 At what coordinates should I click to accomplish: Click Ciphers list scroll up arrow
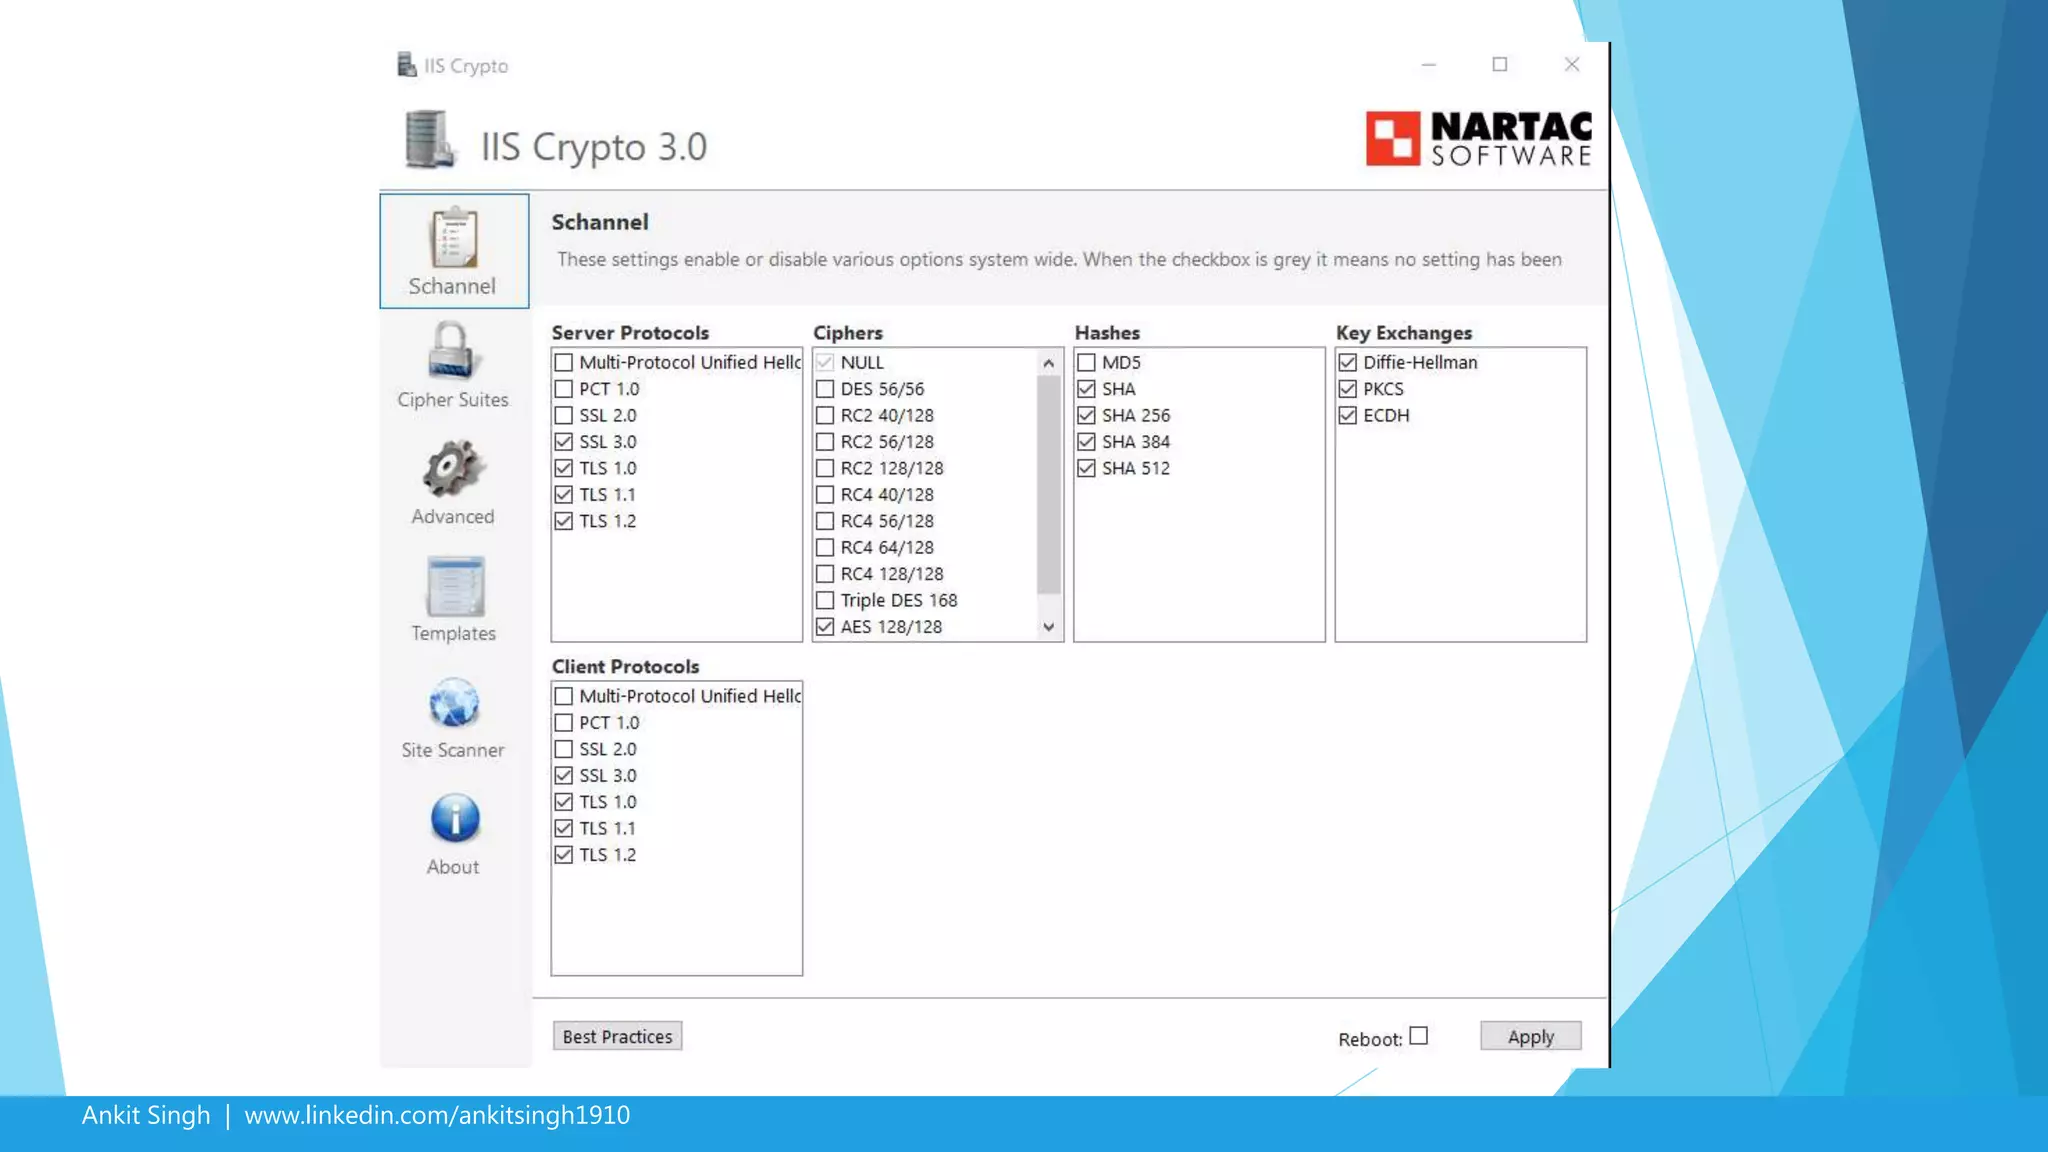[1048, 363]
